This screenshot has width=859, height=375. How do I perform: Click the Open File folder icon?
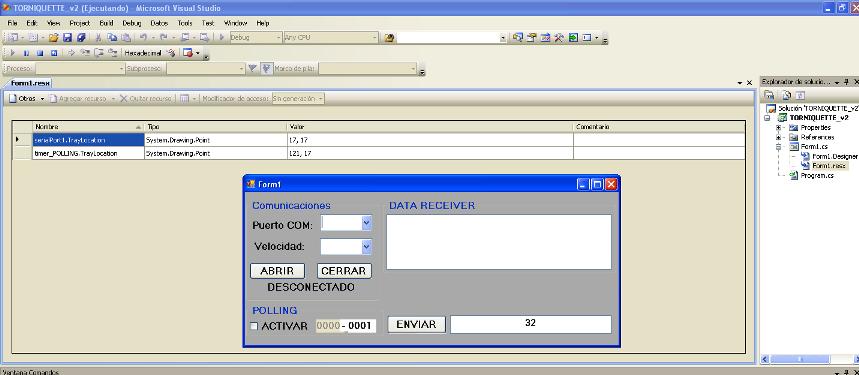coord(53,38)
